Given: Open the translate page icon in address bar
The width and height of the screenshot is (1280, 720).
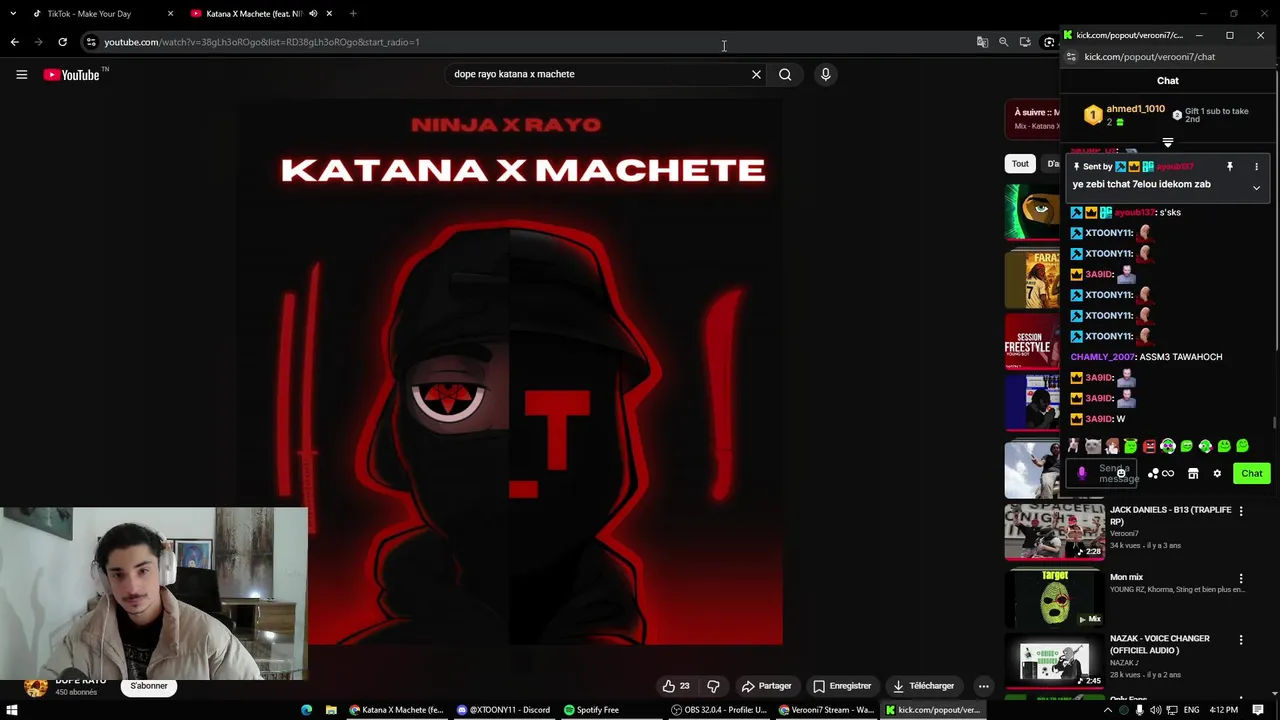Looking at the screenshot, I should click(982, 42).
